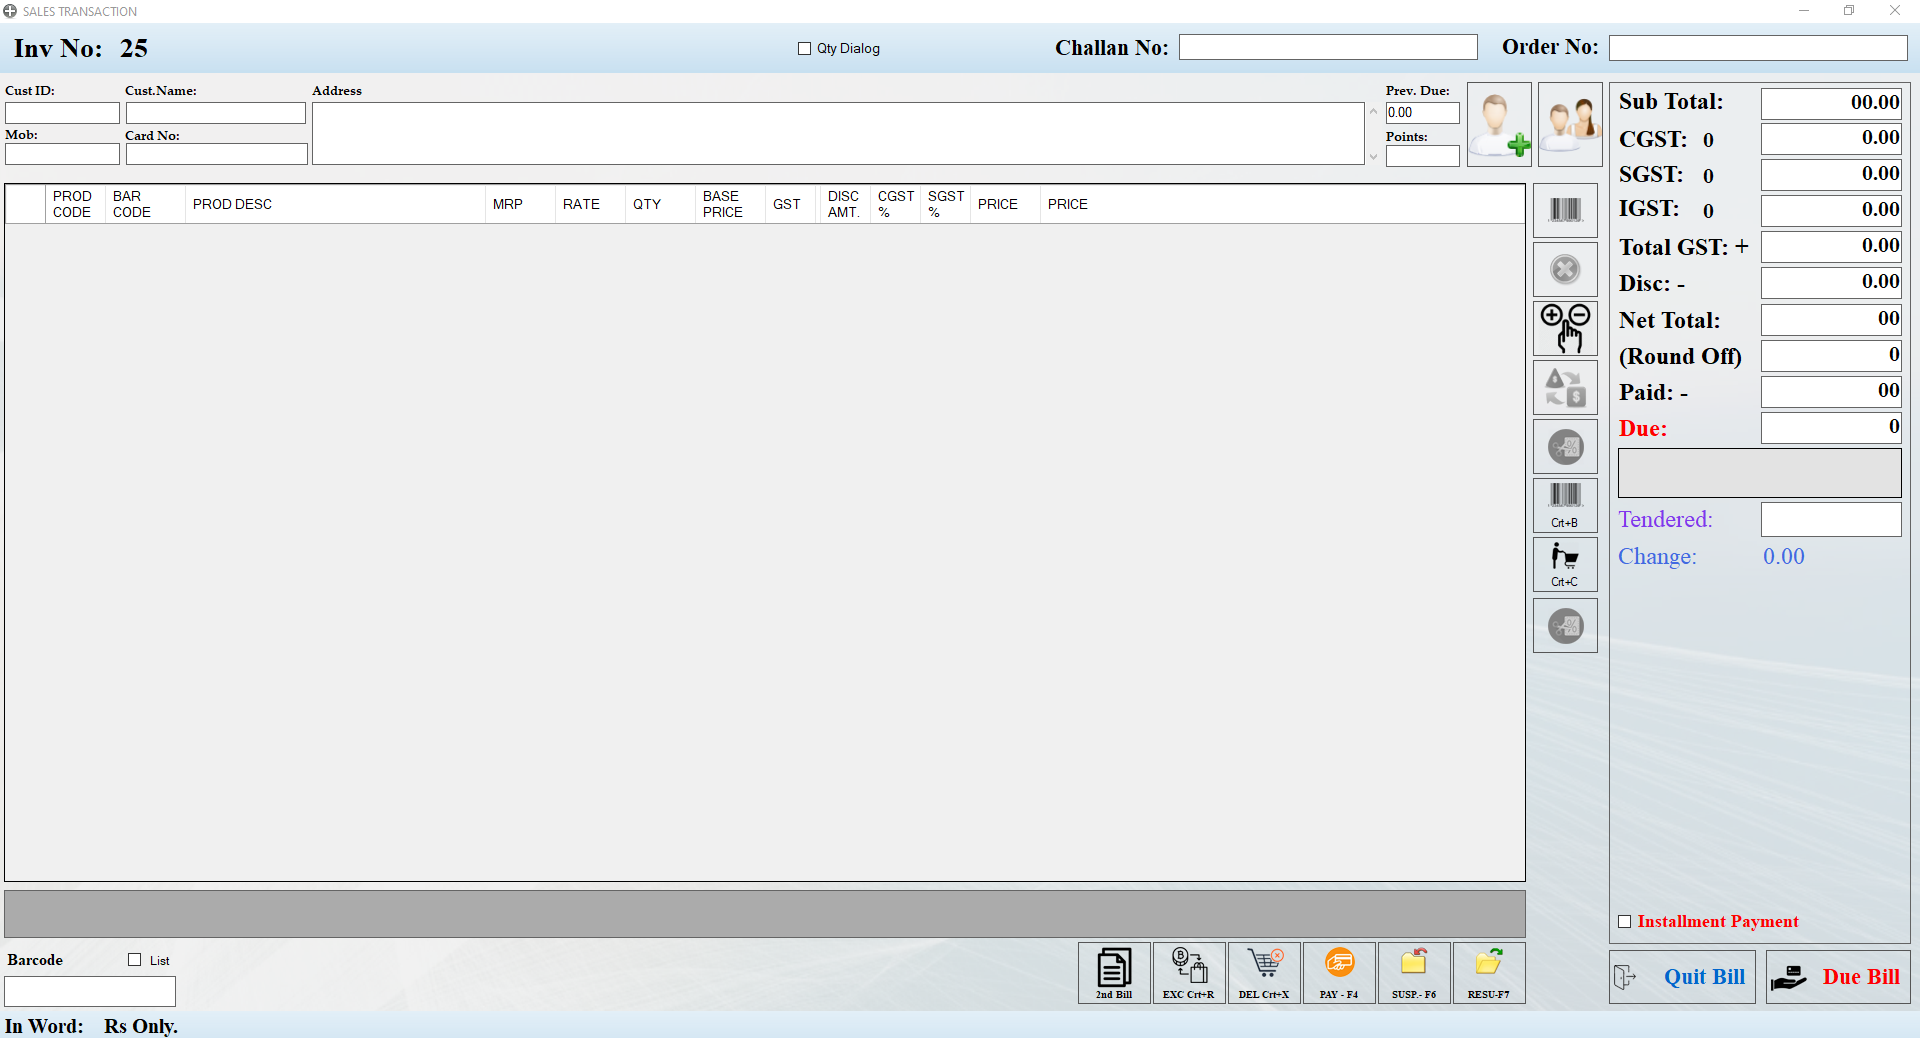Check the Installment Payment option

(x=1625, y=922)
